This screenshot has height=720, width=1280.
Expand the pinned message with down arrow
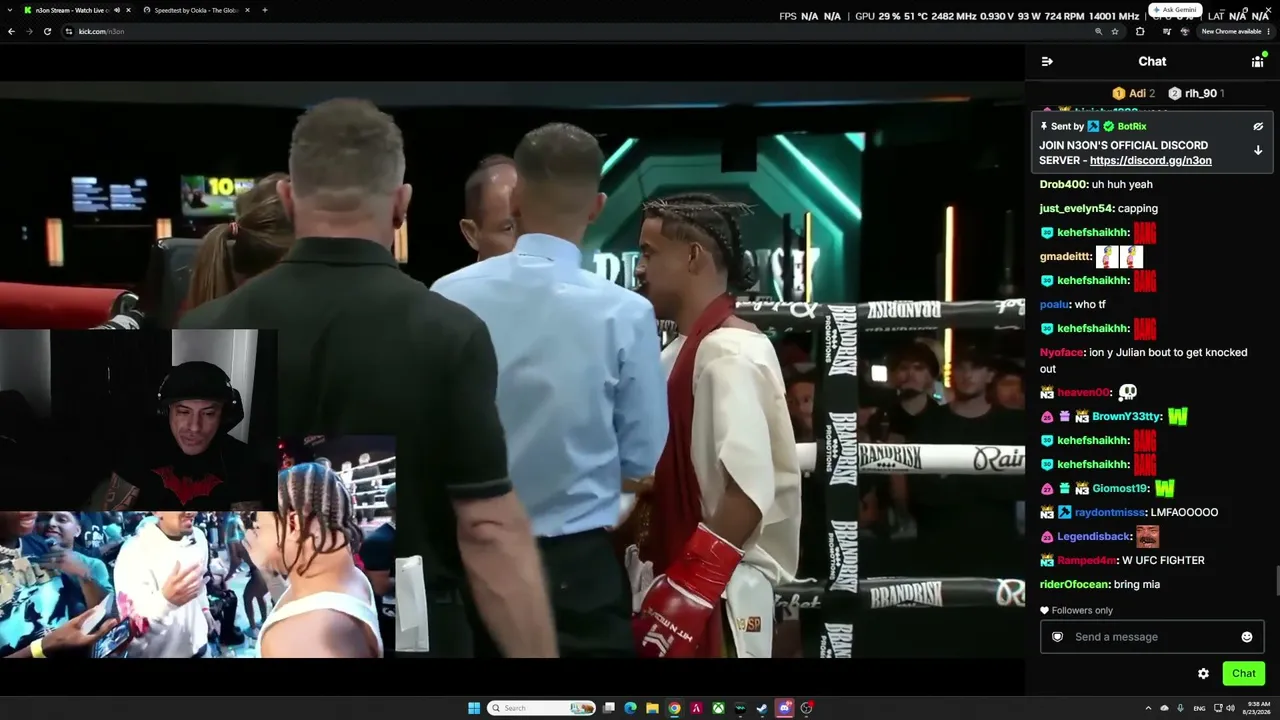1258,151
